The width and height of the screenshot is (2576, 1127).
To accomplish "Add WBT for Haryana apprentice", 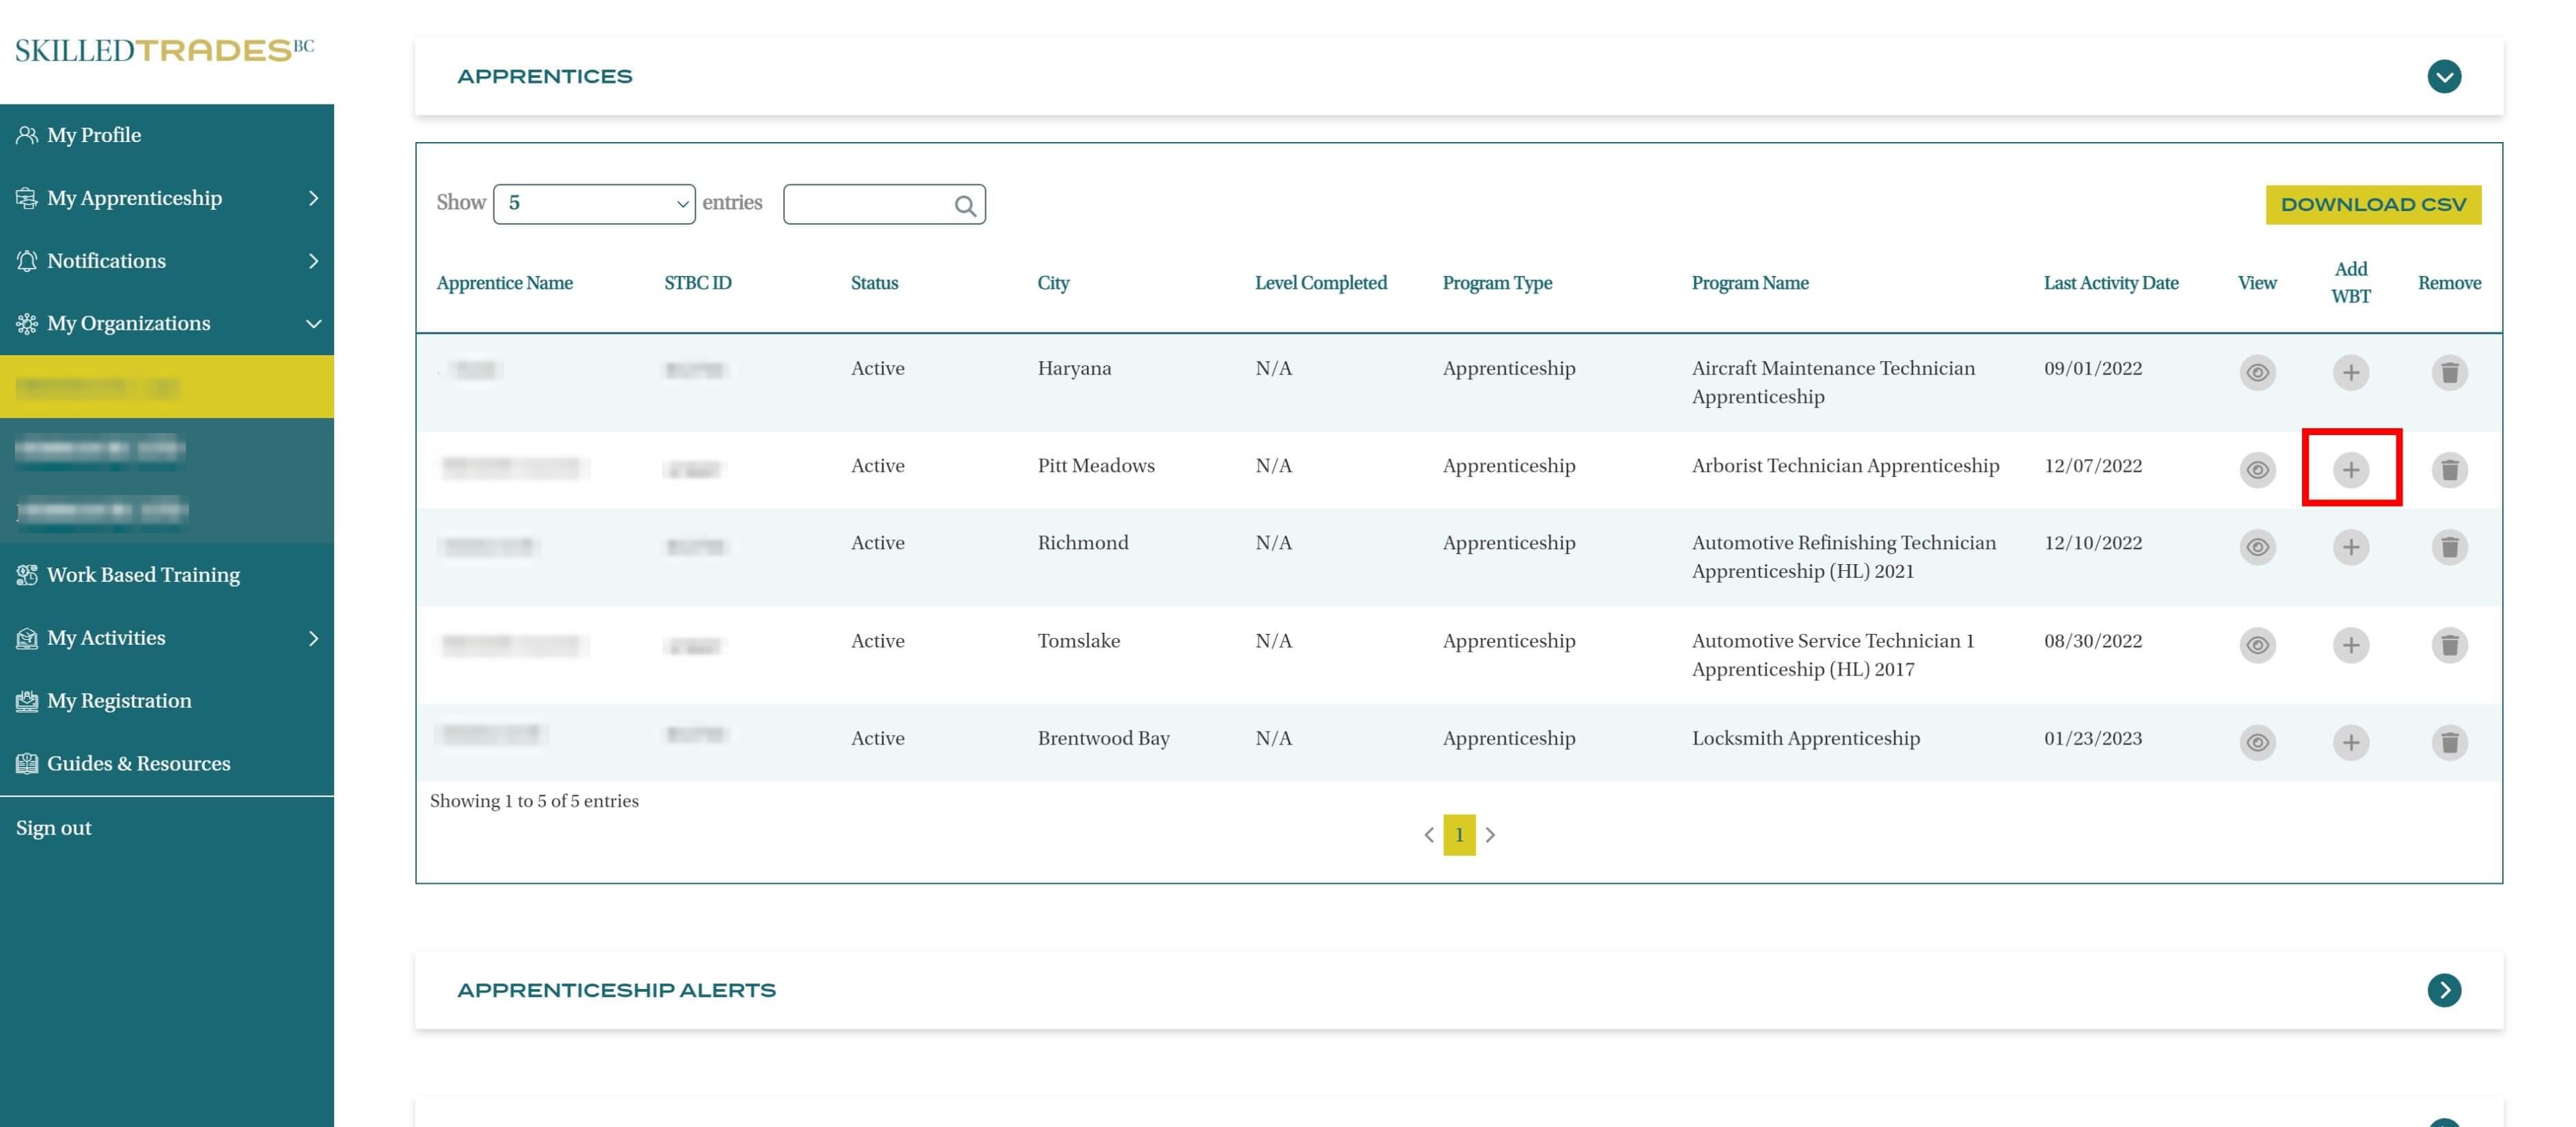I will 2350,372.
